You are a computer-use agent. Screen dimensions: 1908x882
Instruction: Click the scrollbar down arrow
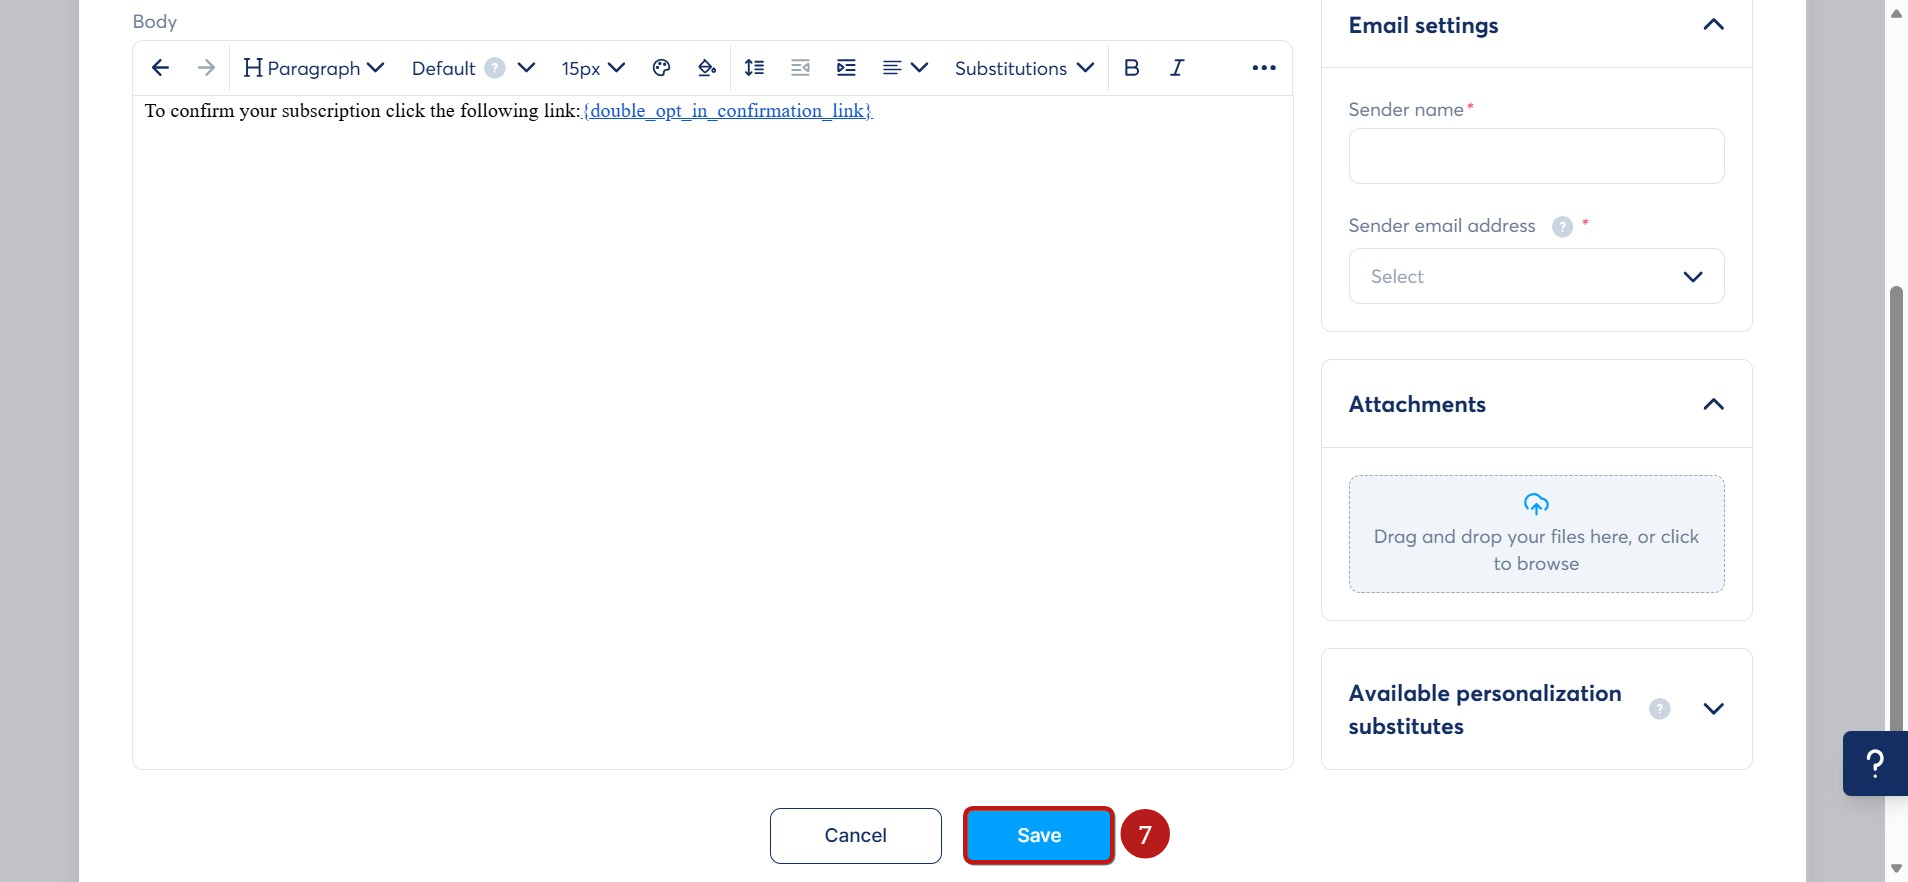click(1896, 868)
